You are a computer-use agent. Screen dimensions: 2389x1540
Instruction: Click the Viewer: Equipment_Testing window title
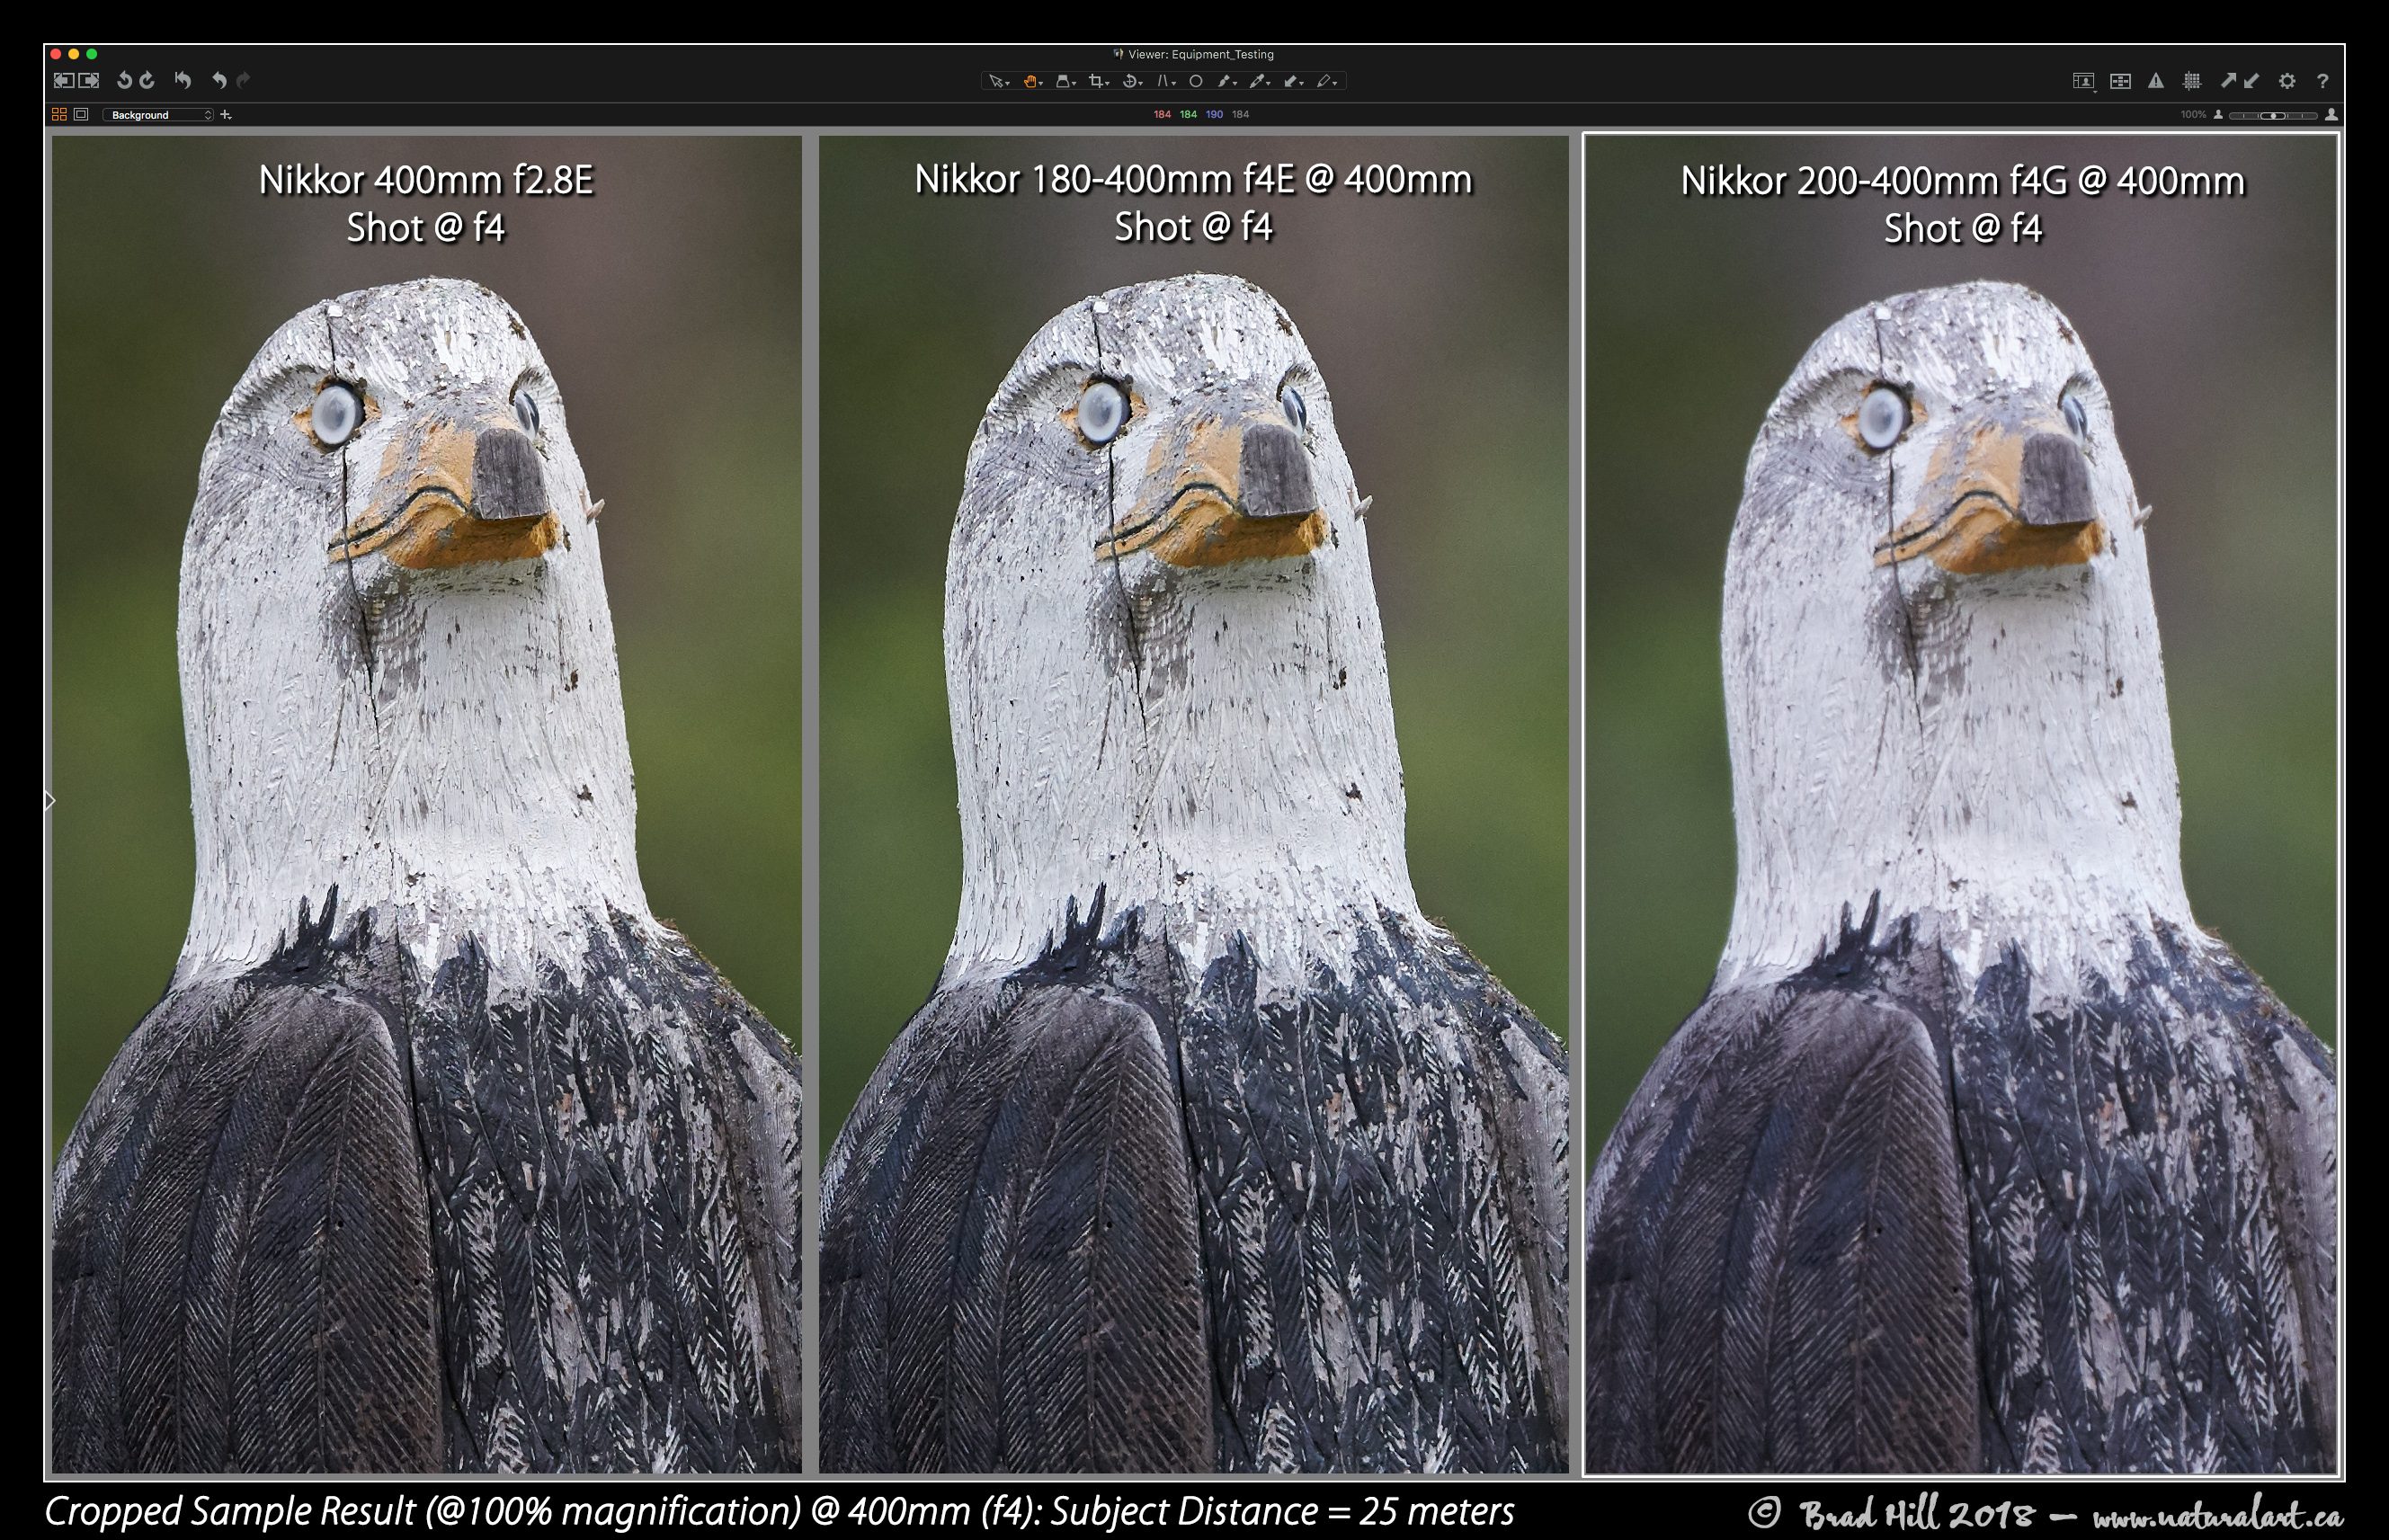pyautogui.click(x=1200, y=54)
